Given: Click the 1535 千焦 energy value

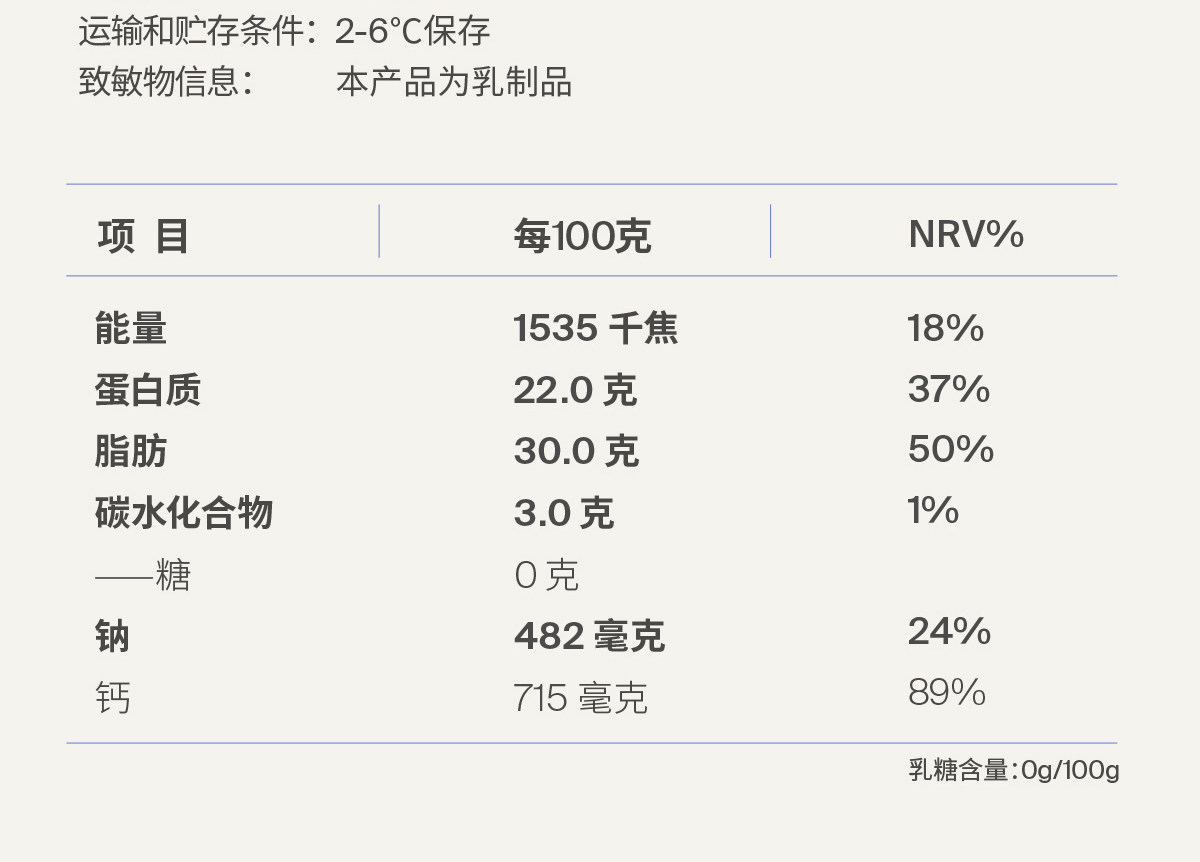Looking at the screenshot, I should (596, 328).
